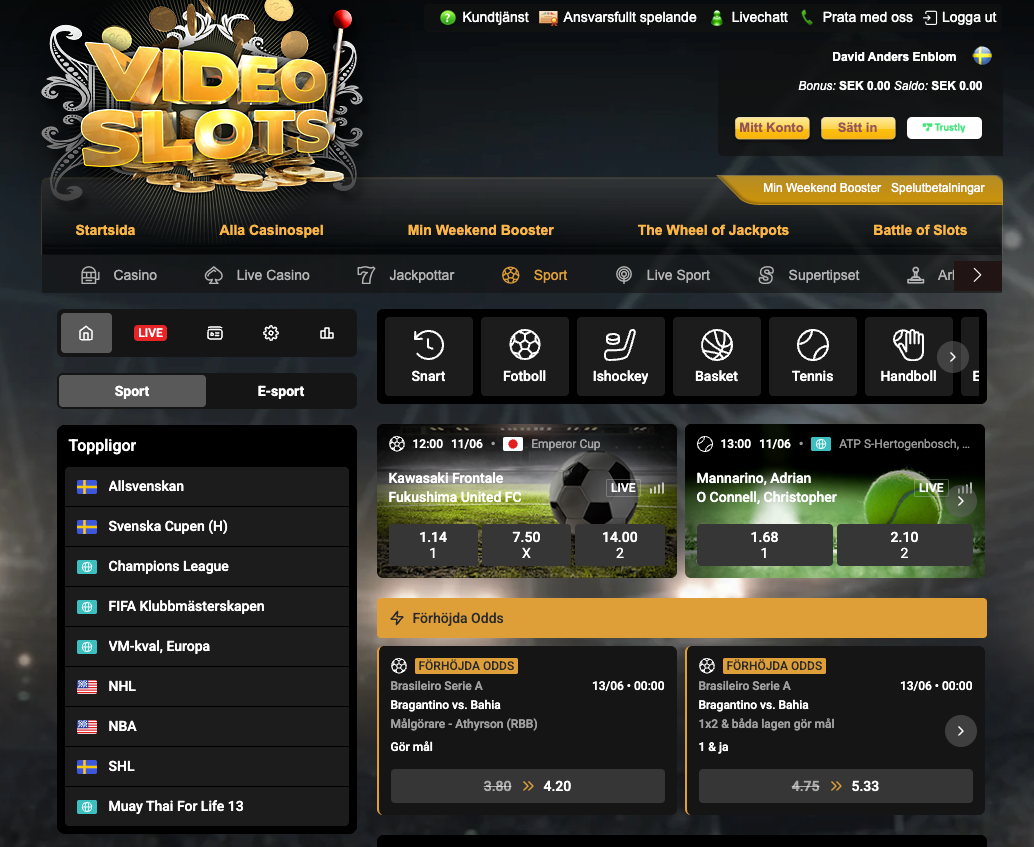Bet 1.68 on Mannarino, Adrian
The width and height of the screenshot is (1034, 847).
coord(764,545)
